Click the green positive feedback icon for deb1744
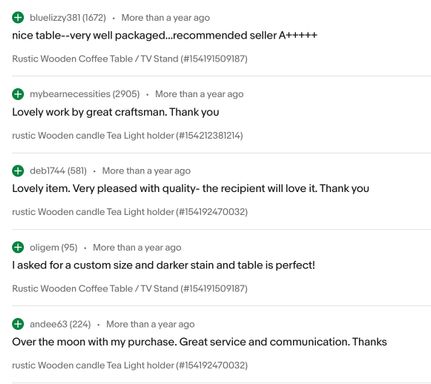Viewport: 431px width, 384px height. (18, 171)
